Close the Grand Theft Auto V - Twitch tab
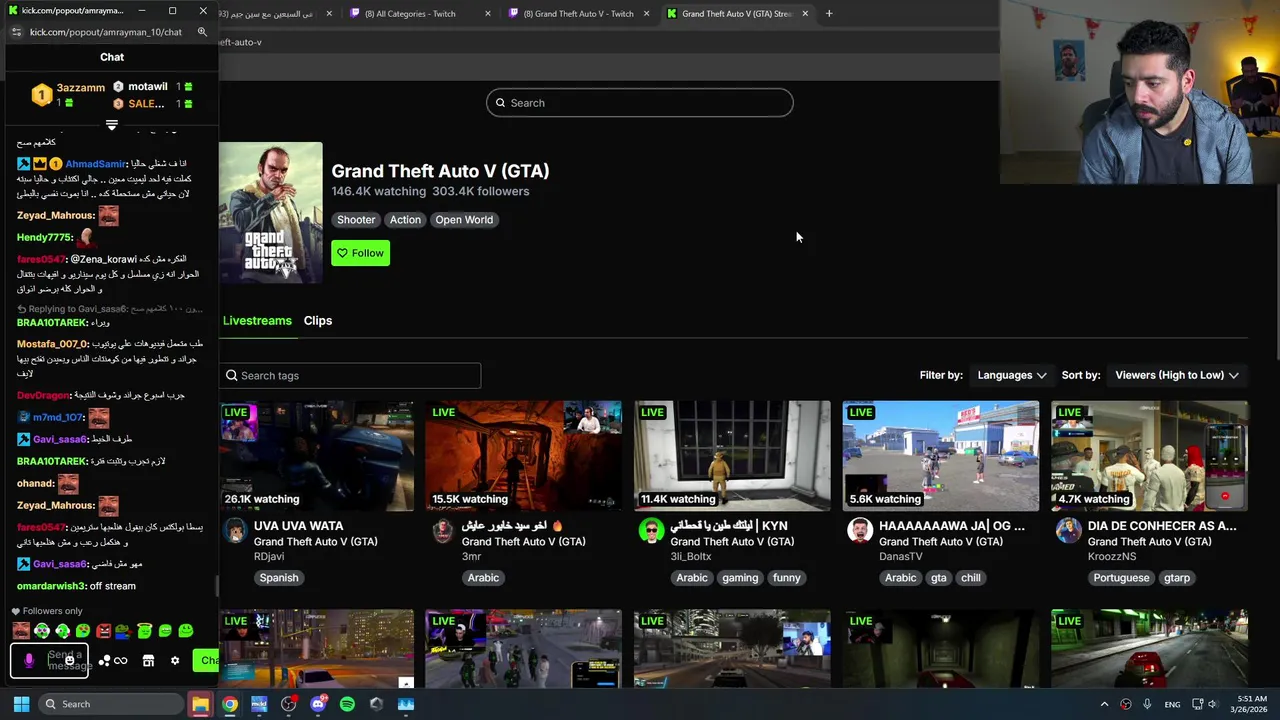This screenshot has height=720, width=1280. tap(646, 14)
